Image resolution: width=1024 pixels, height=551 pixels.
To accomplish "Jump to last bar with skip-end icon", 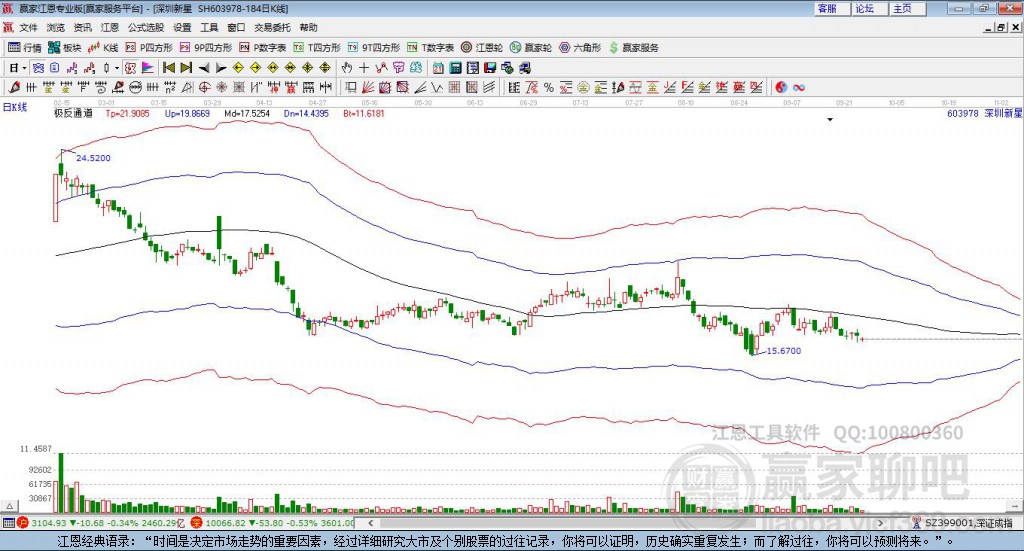I will coord(186,68).
